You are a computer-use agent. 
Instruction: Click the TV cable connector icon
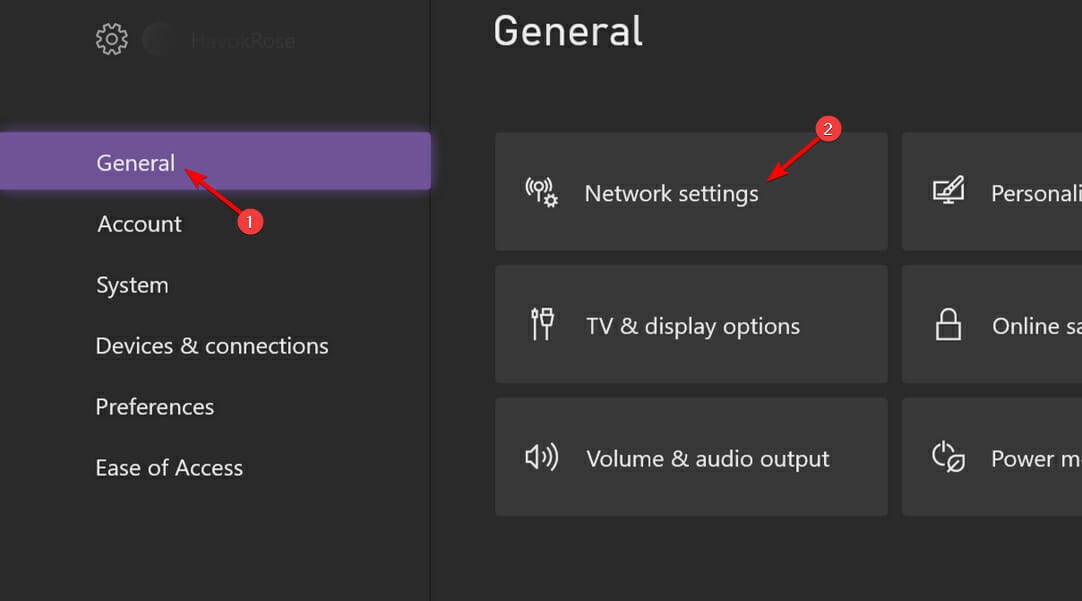[x=542, y=324]
